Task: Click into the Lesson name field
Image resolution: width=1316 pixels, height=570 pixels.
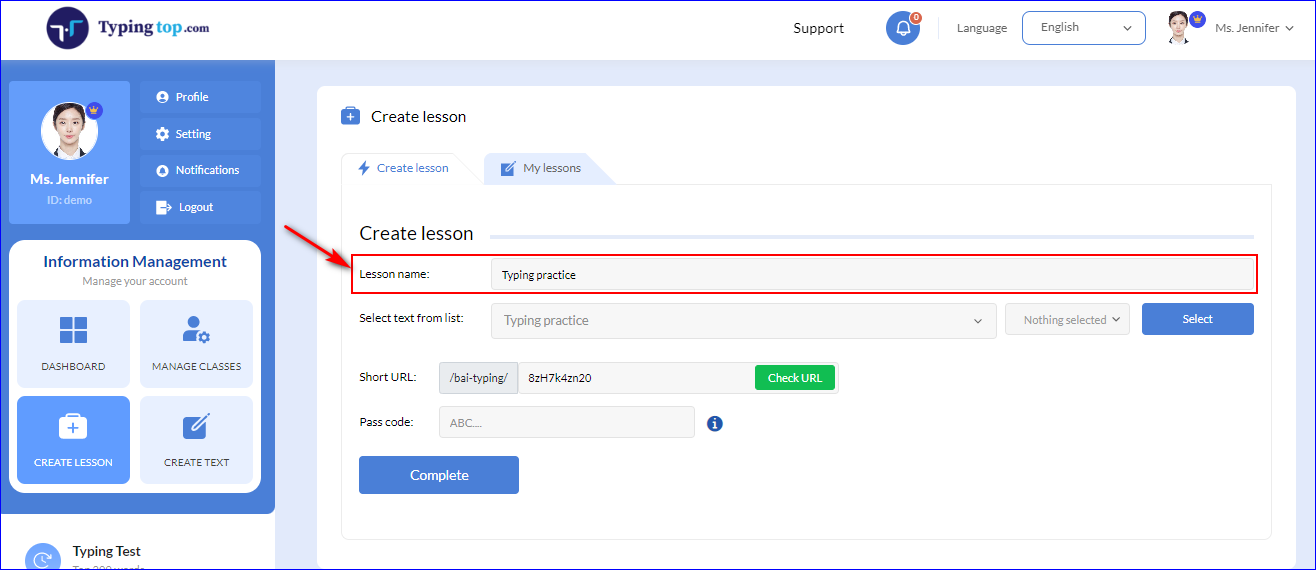Action: (x=872, y=274)
